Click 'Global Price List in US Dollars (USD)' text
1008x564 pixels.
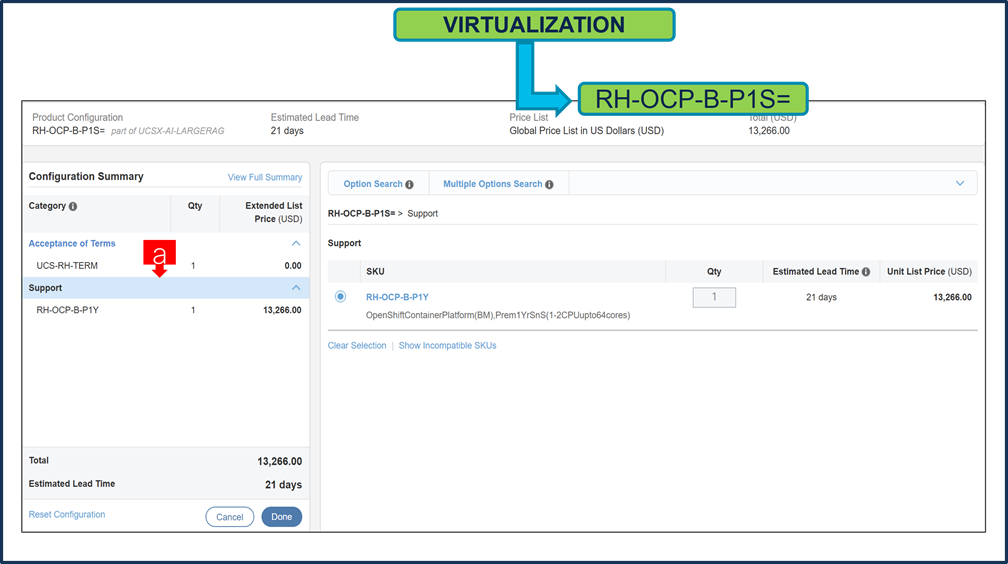586,131
